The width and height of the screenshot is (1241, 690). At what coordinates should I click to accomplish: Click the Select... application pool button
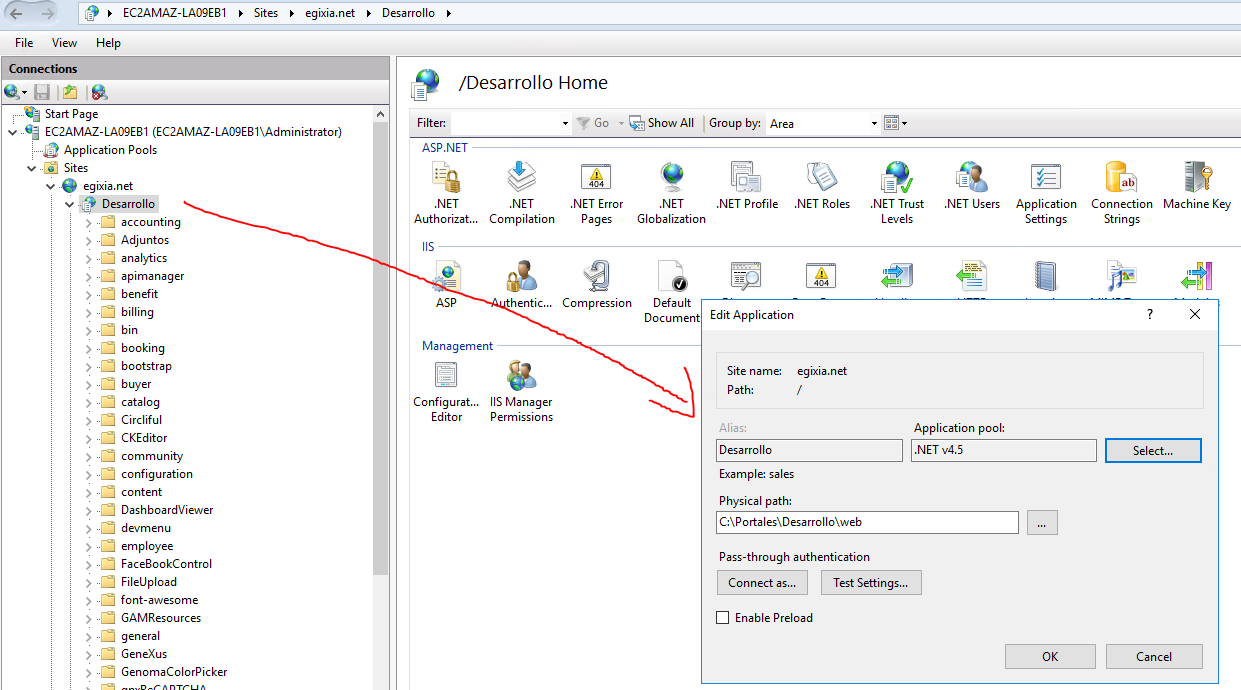pyautogui.click(x=1152, y=451)
